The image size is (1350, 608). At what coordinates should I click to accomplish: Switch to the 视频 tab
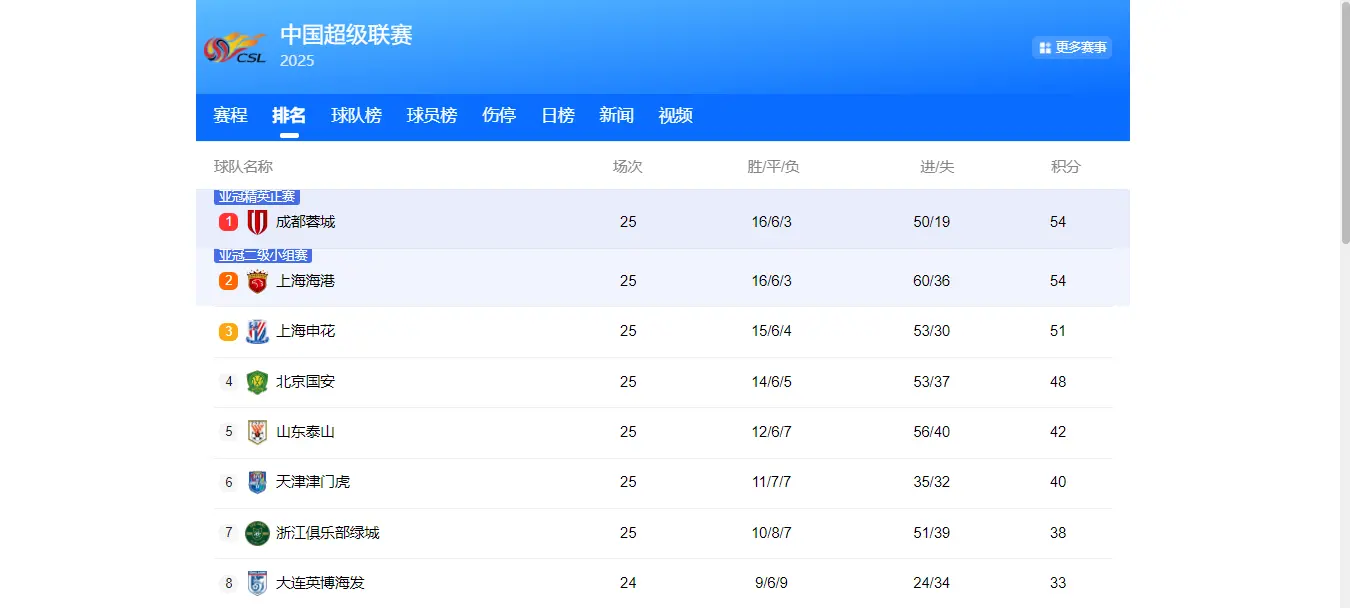(675, 116)
